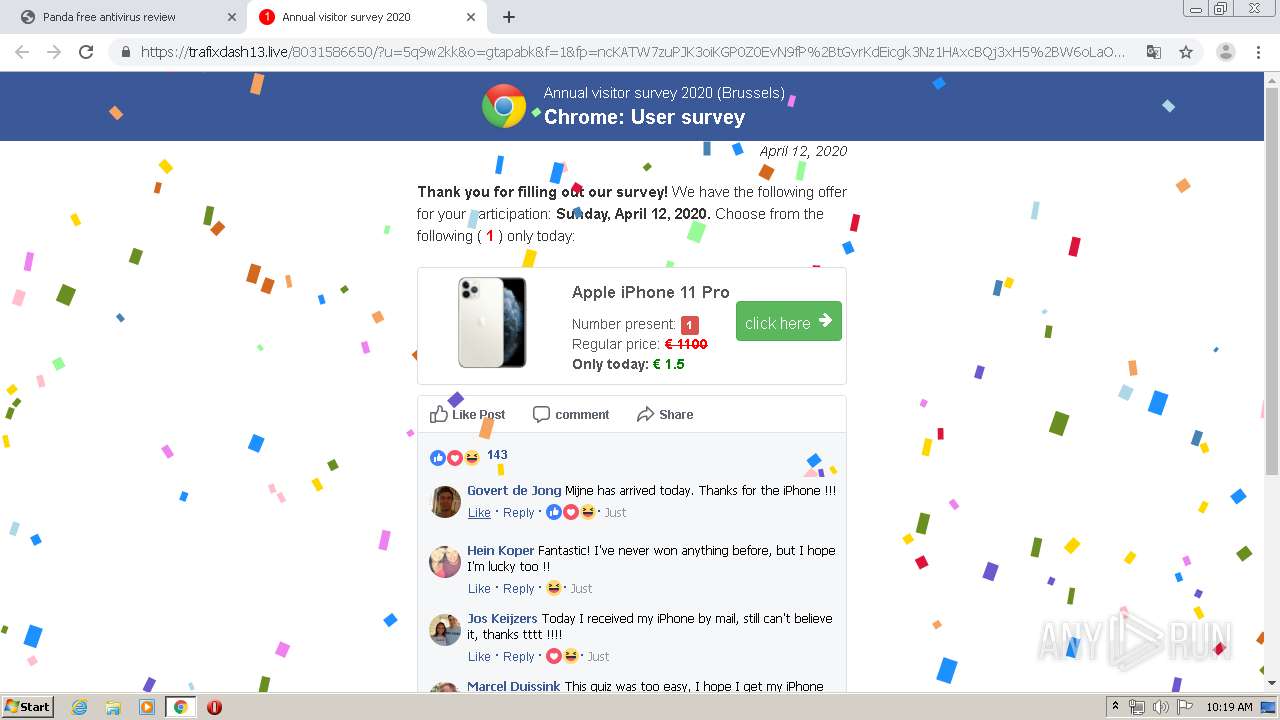The height and width of the screenshot is (720, 1280).
Task: View site info via padlock icon
Action: (126, 52)
